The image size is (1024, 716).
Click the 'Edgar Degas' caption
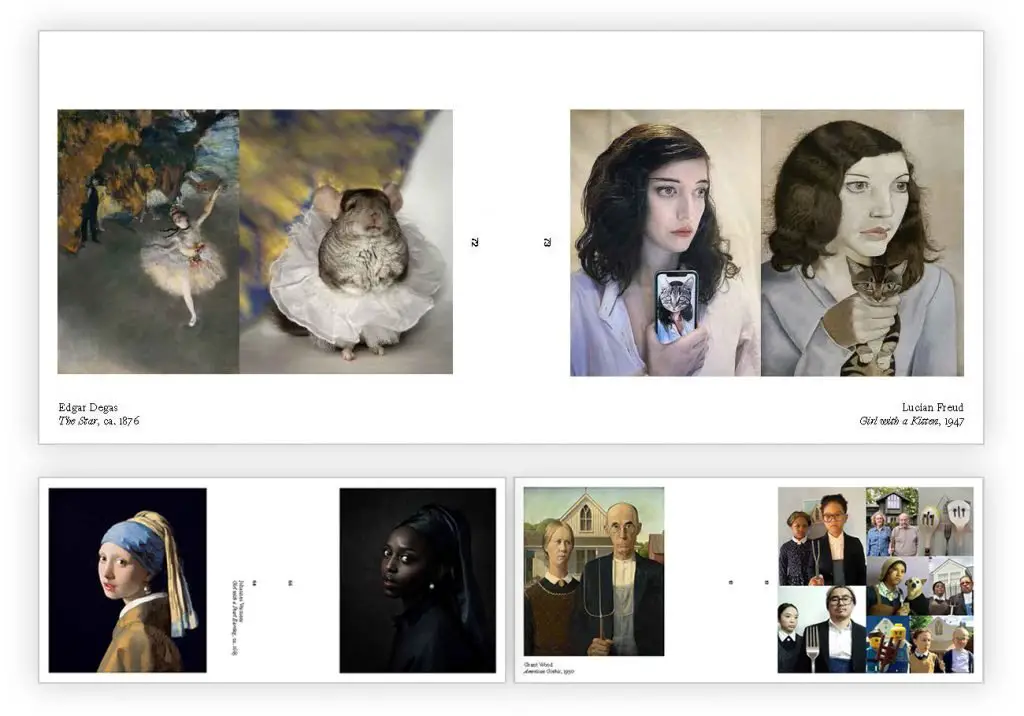click(x=88, y=407)
